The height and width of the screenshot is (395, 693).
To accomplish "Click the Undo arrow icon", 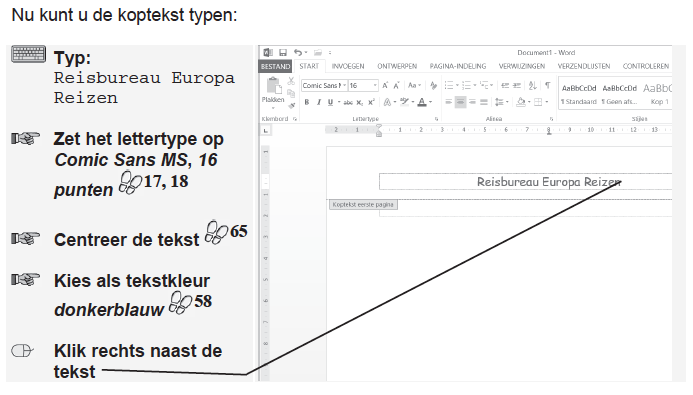I will (298, 53).
